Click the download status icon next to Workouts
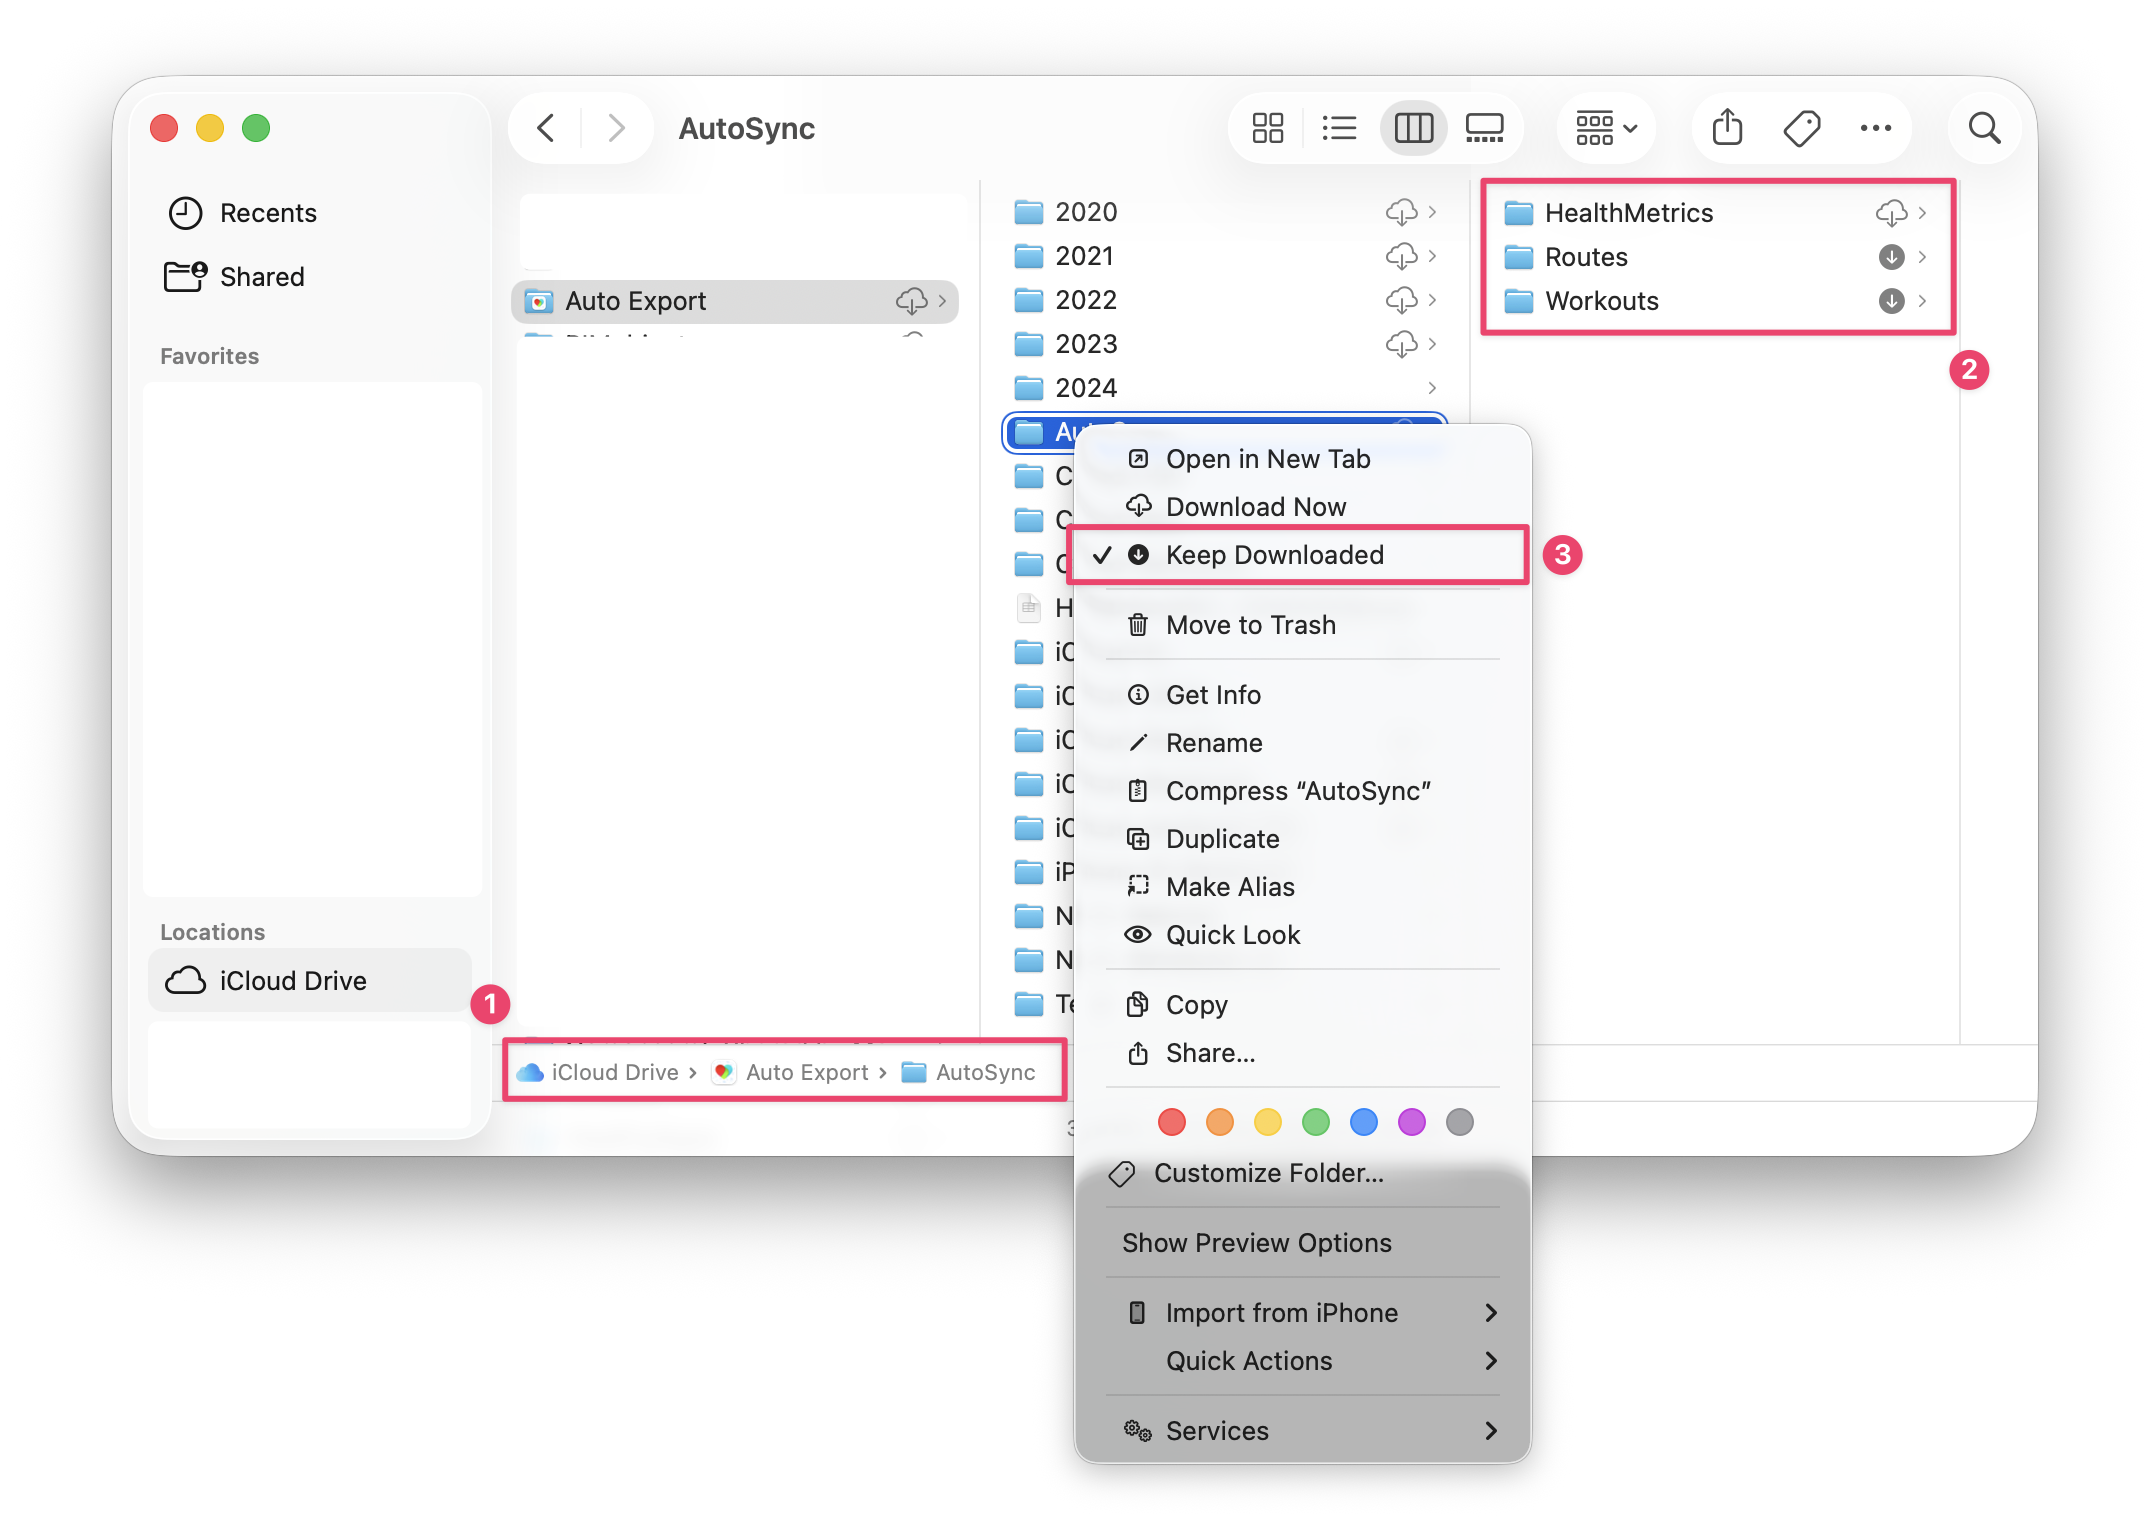 click(1892, 301)
